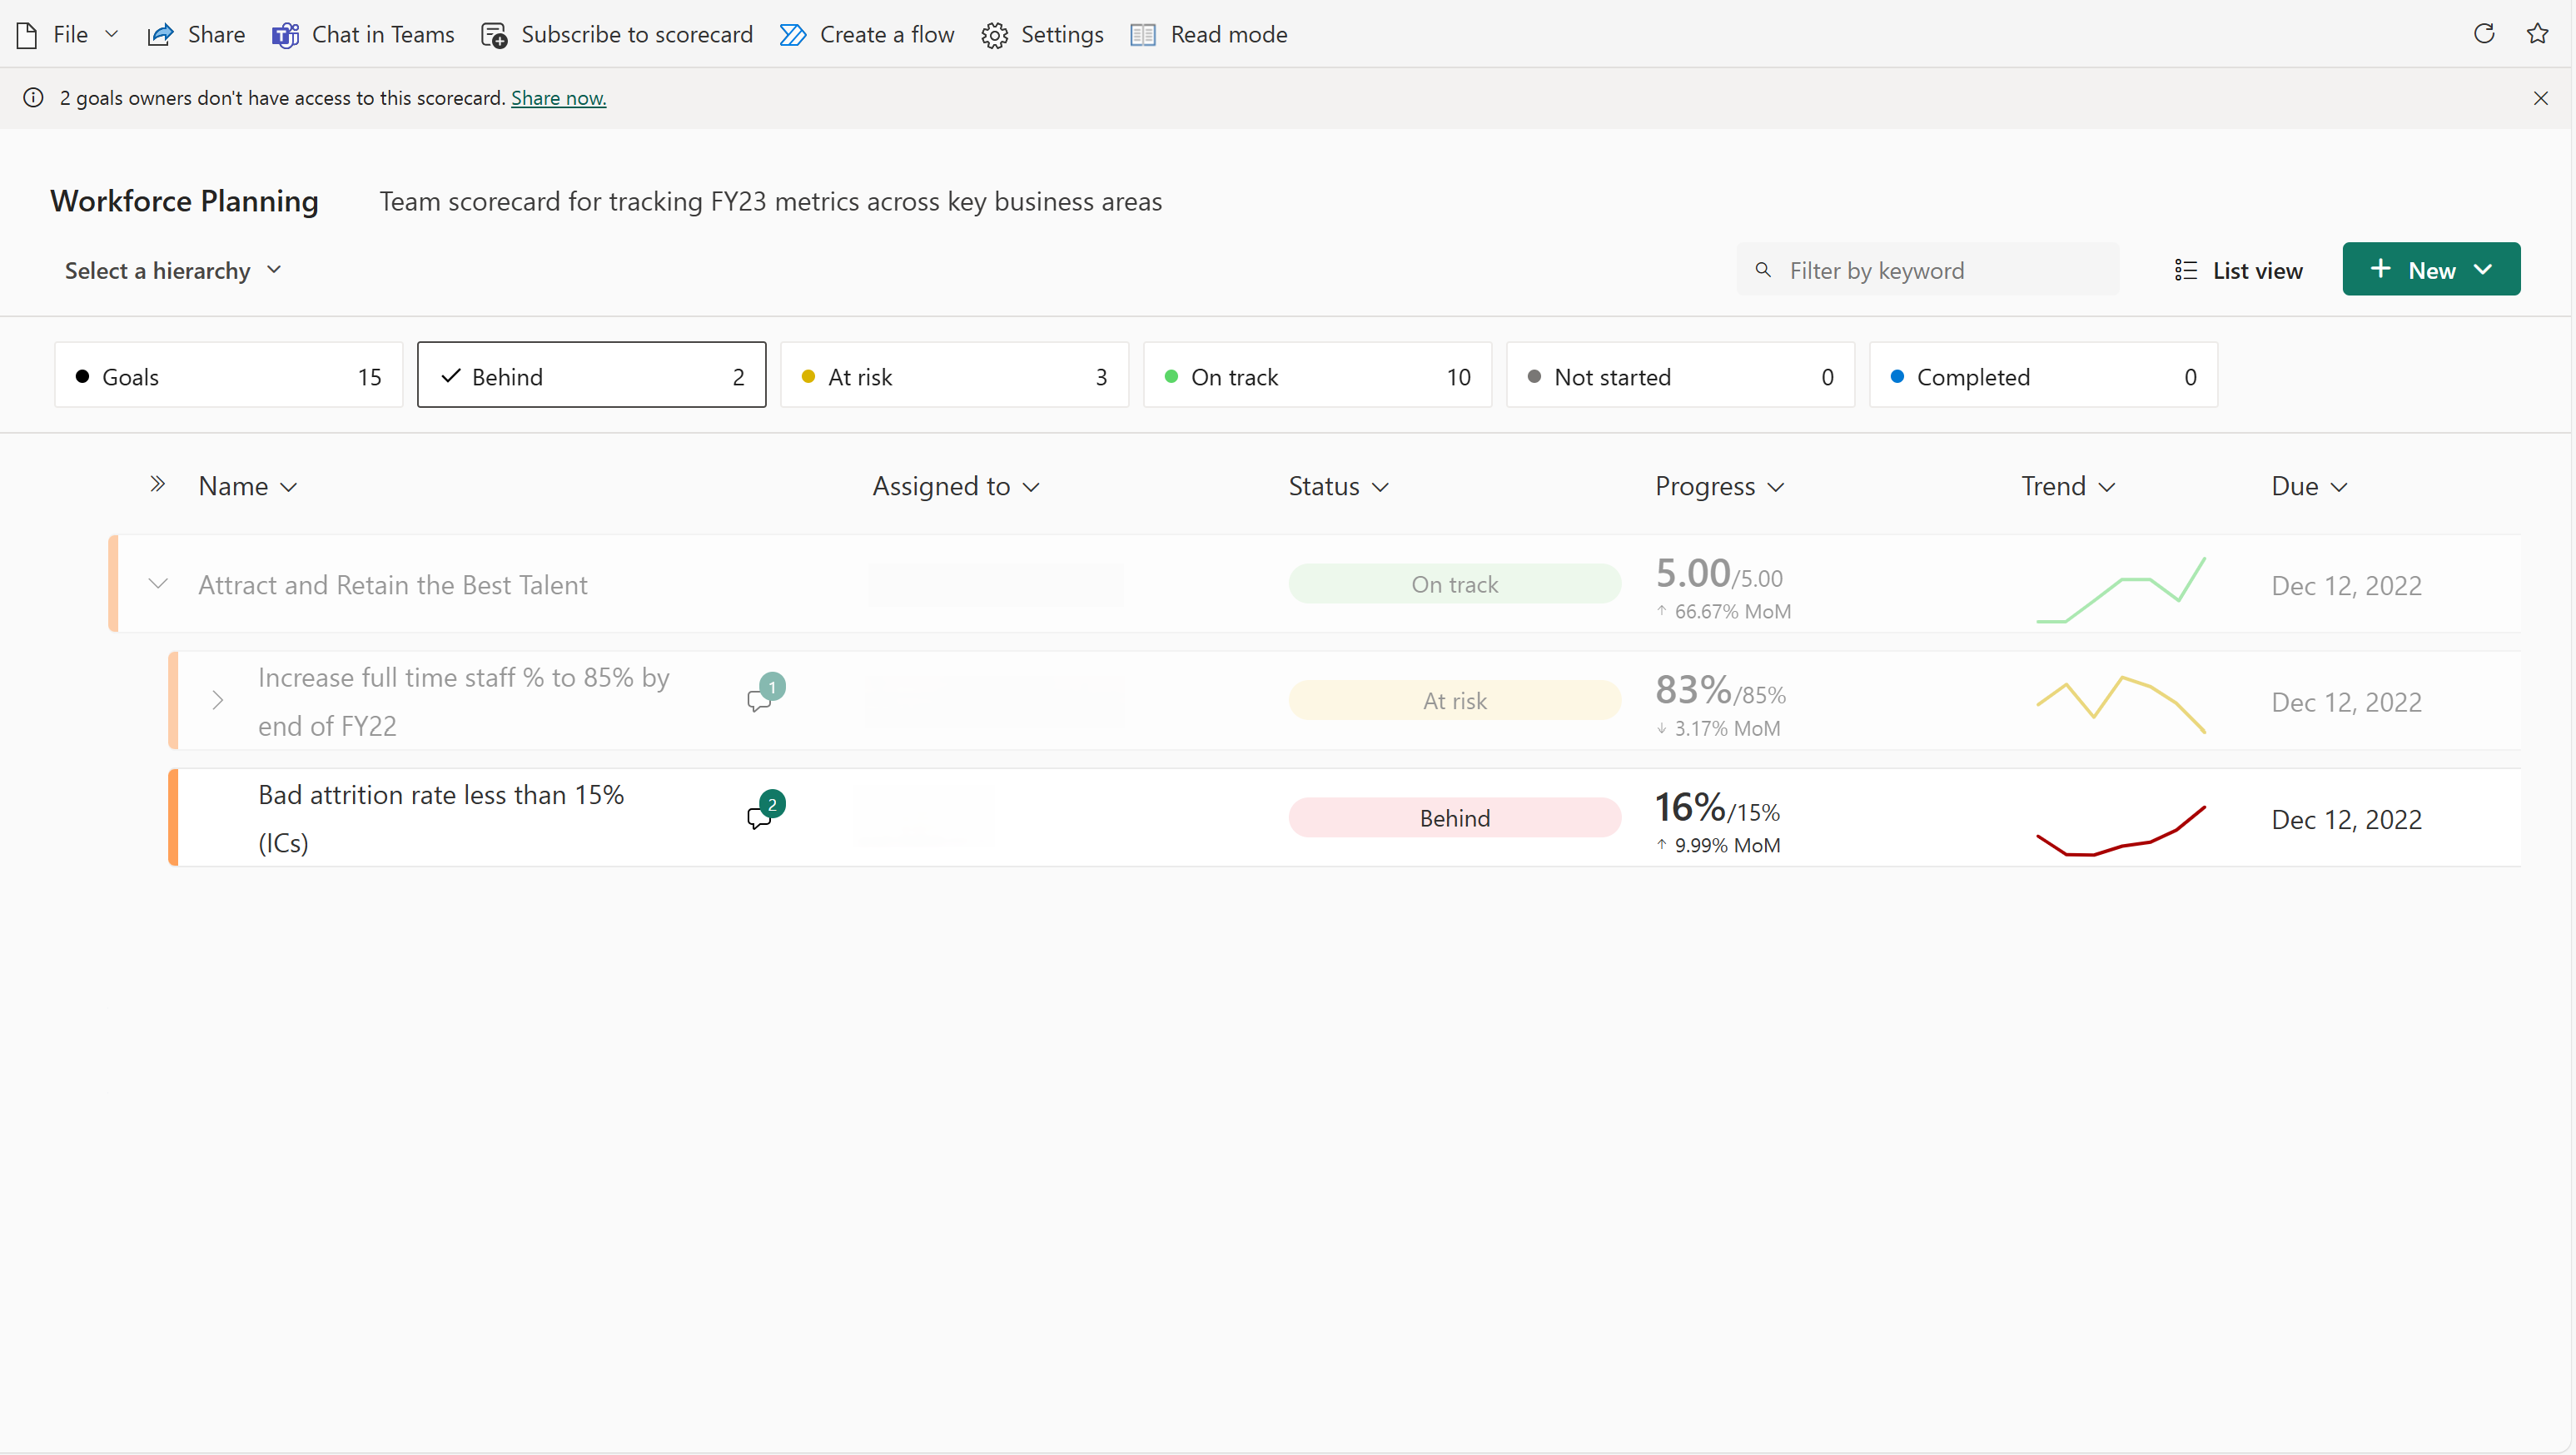Expand Select a hierarchy dropdown
Viewport: 2576px width, 1455px height.
coord(172,269)
